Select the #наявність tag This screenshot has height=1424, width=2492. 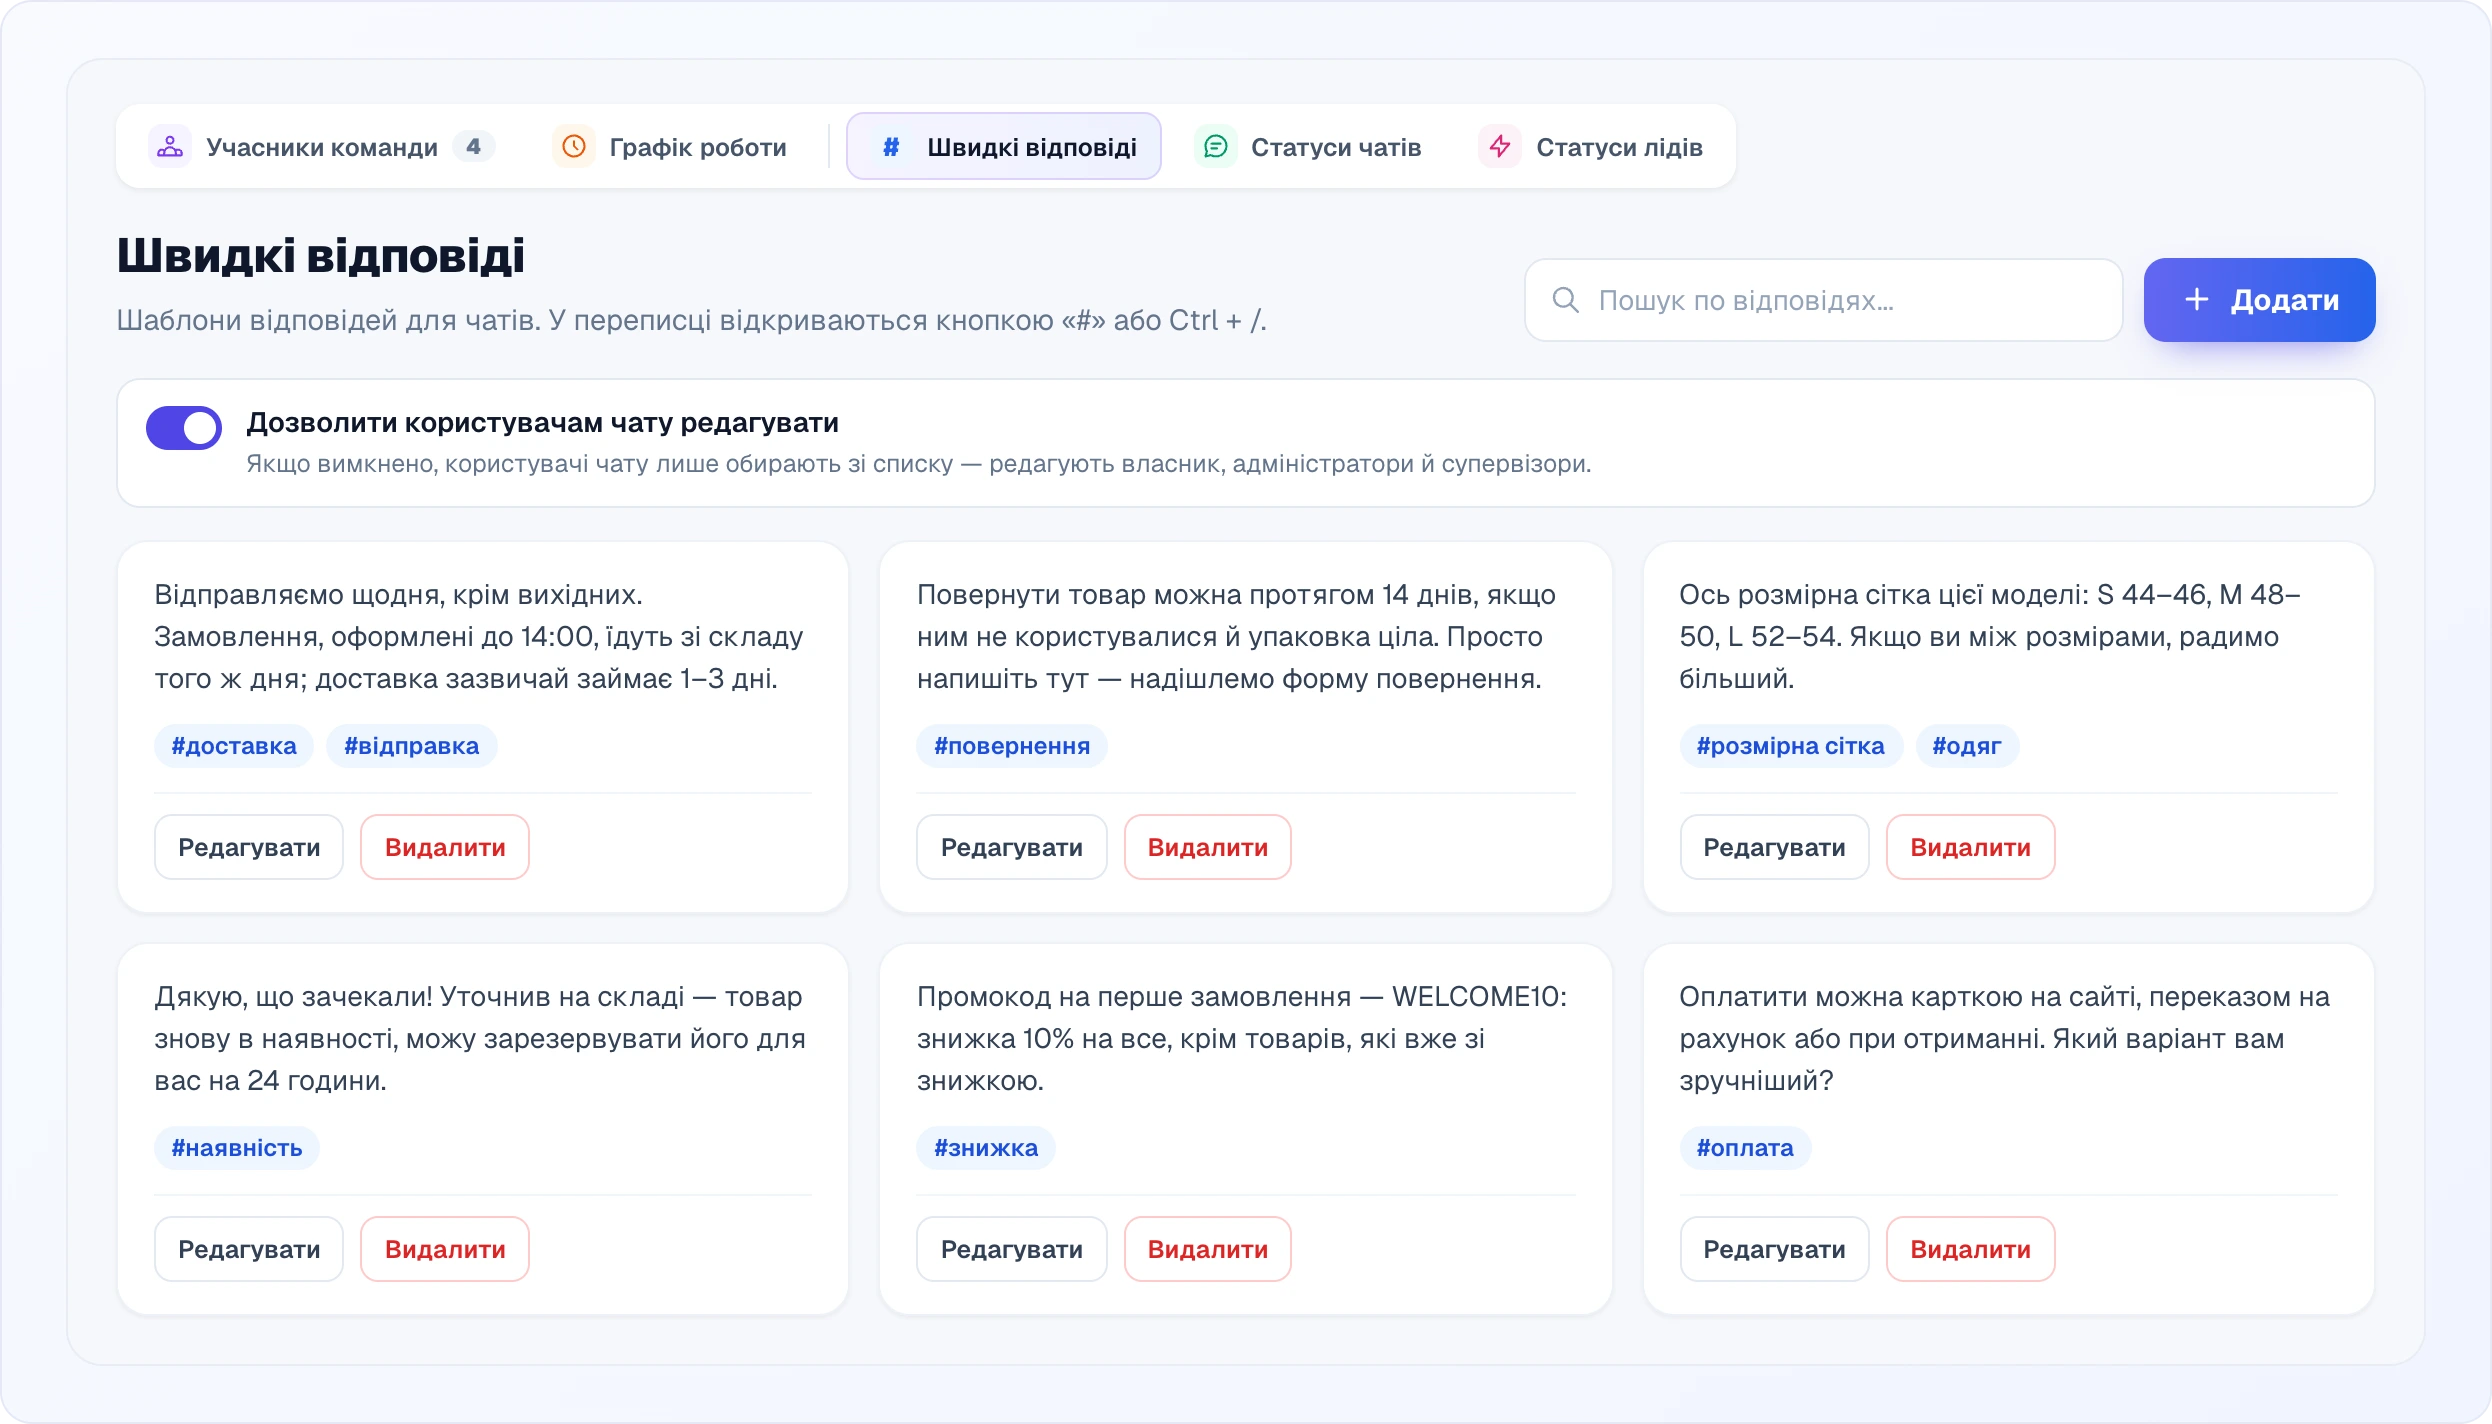tap(237, 1148)
